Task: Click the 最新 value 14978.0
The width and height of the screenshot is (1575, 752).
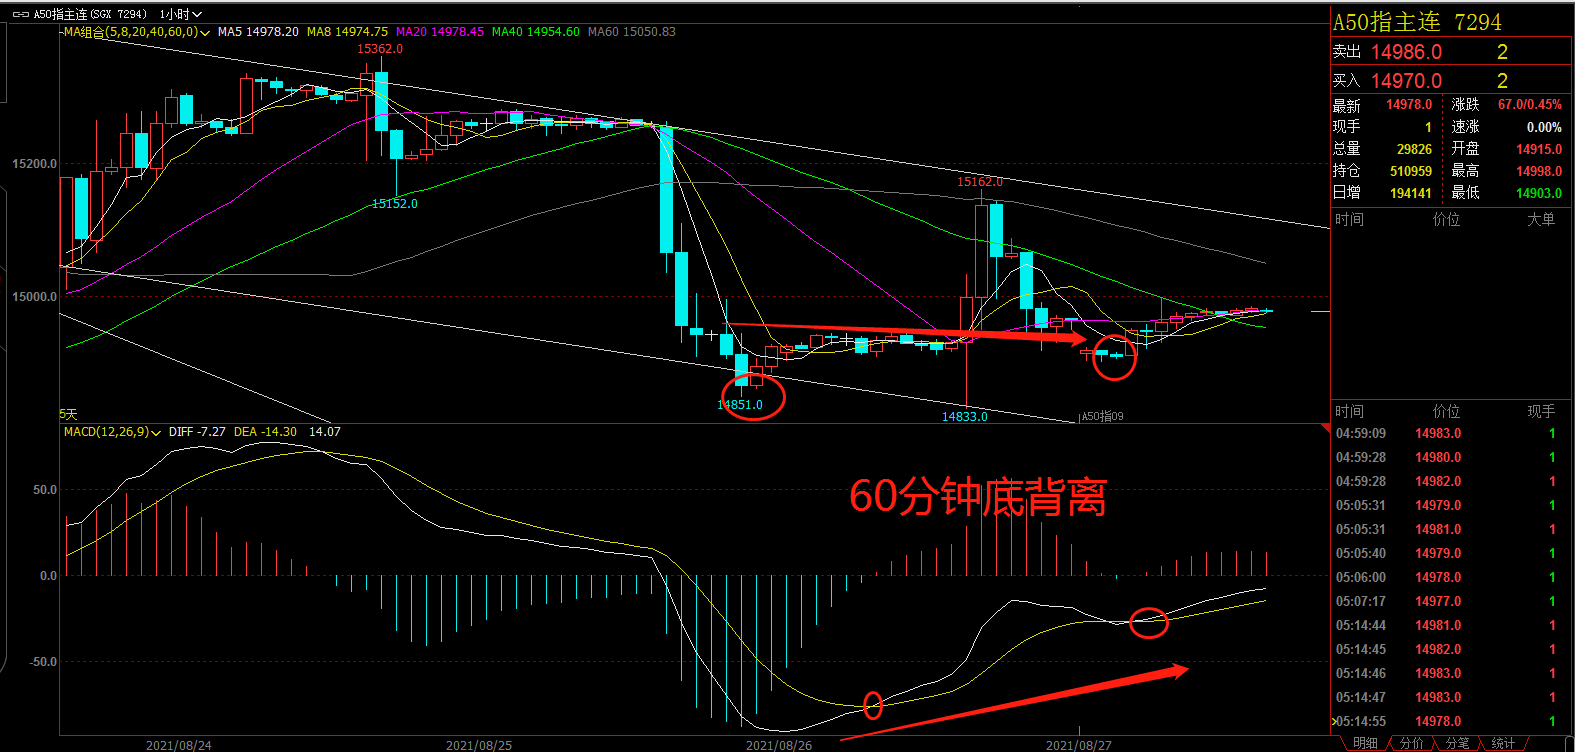Action: (1409, 105)
